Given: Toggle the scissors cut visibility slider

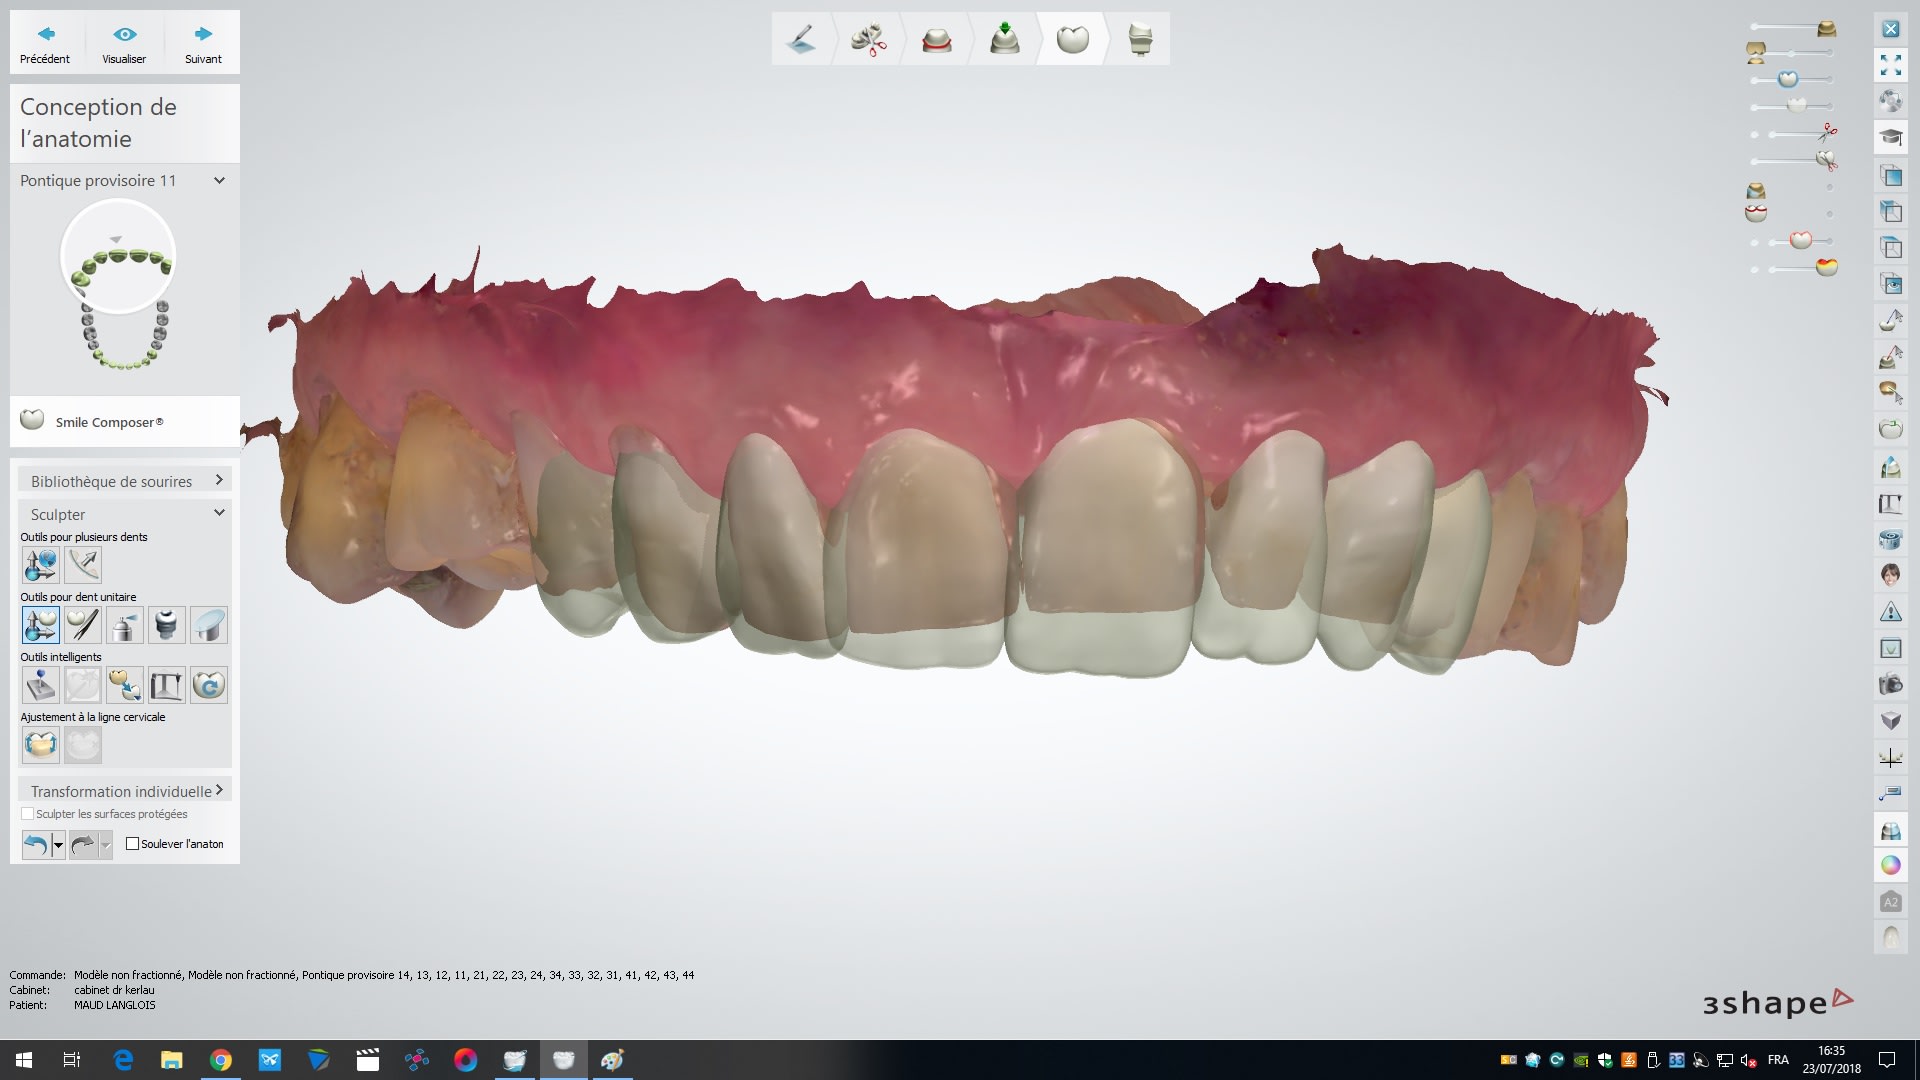Looking at the screenshot, I should tap(1827, 133).
